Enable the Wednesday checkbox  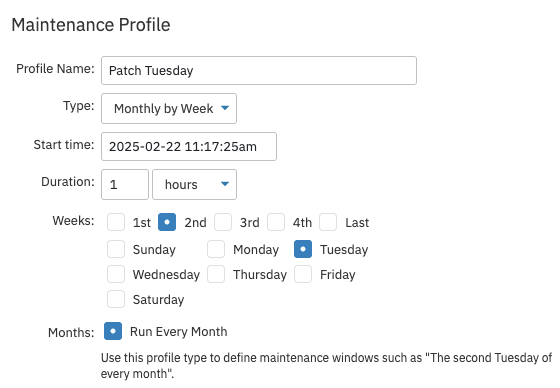click(x=116, y=274)
